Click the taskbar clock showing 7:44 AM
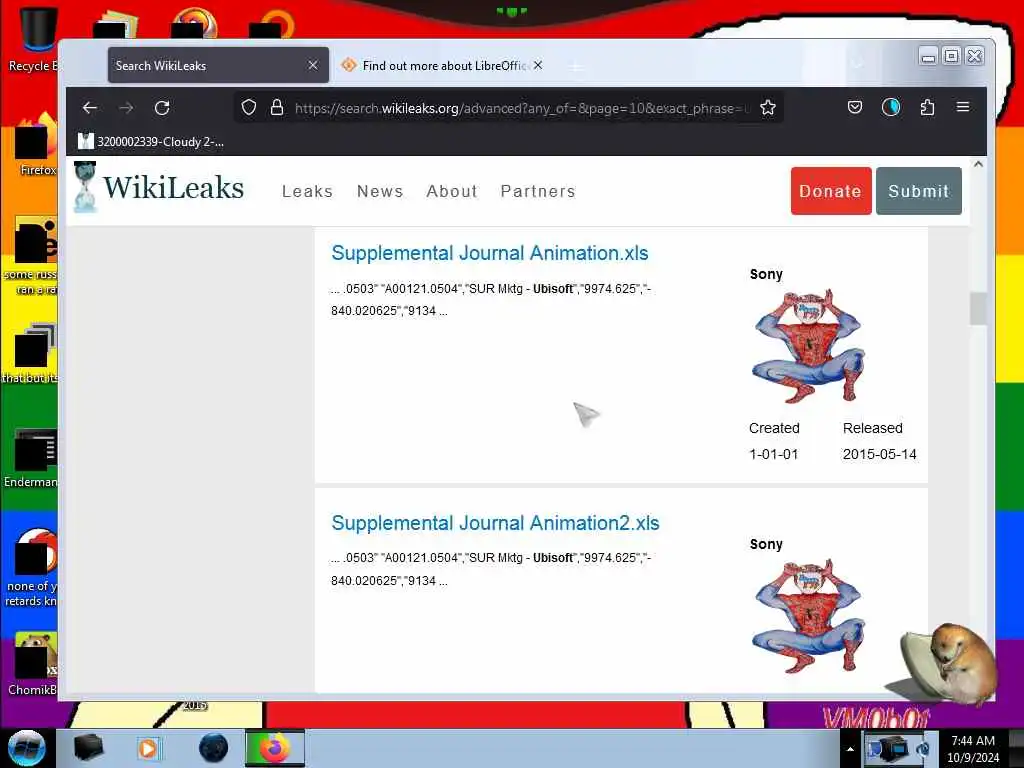 click(x=973, y=748)
